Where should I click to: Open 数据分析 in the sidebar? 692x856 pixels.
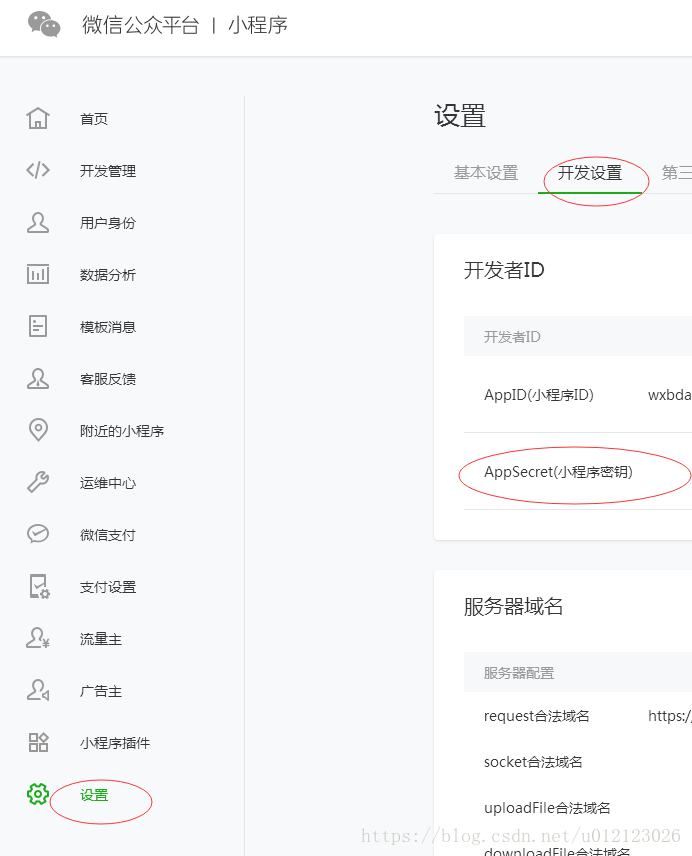[x=108, y=275]
